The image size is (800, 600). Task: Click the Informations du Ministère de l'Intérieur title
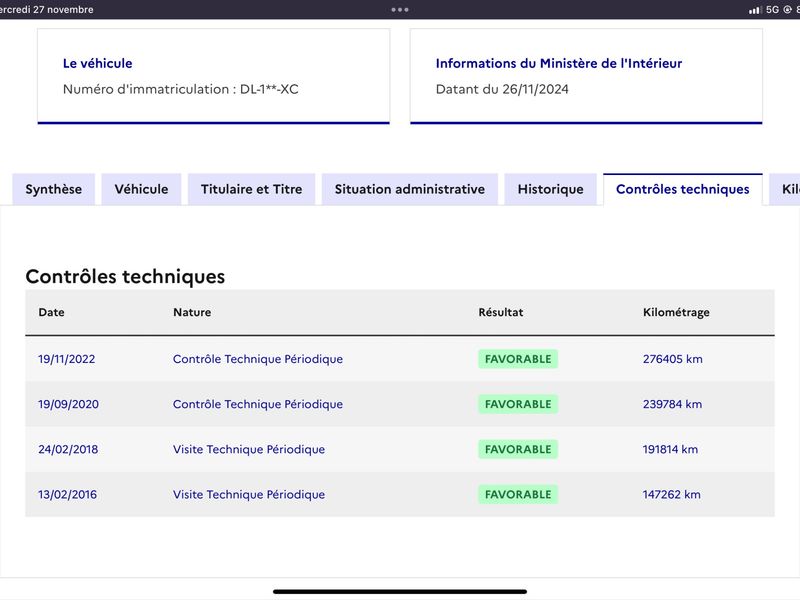[x=559, y=63]
